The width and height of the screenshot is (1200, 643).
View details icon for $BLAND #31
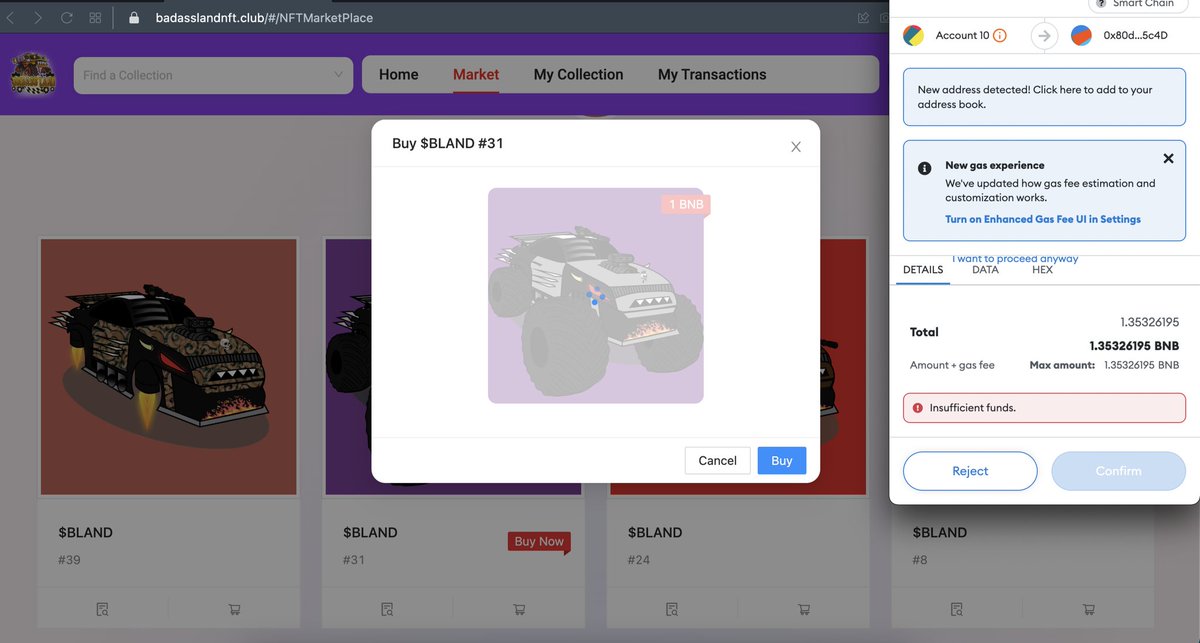[387, 609]
